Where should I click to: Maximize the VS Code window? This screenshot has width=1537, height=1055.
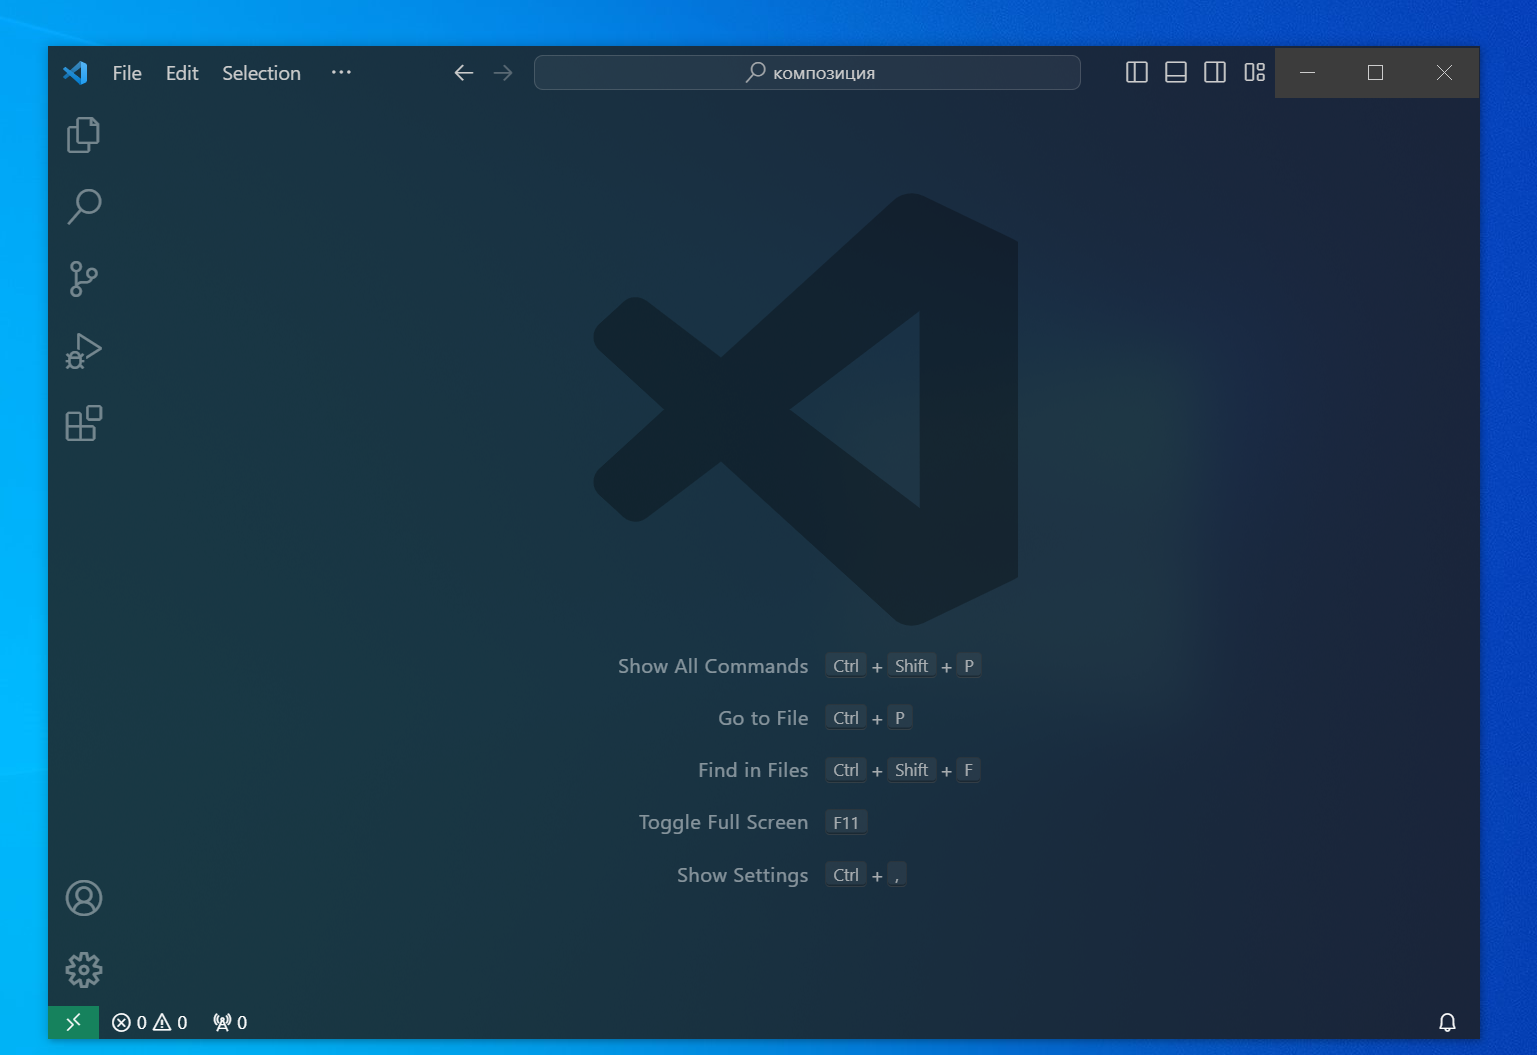point(1376,73)
